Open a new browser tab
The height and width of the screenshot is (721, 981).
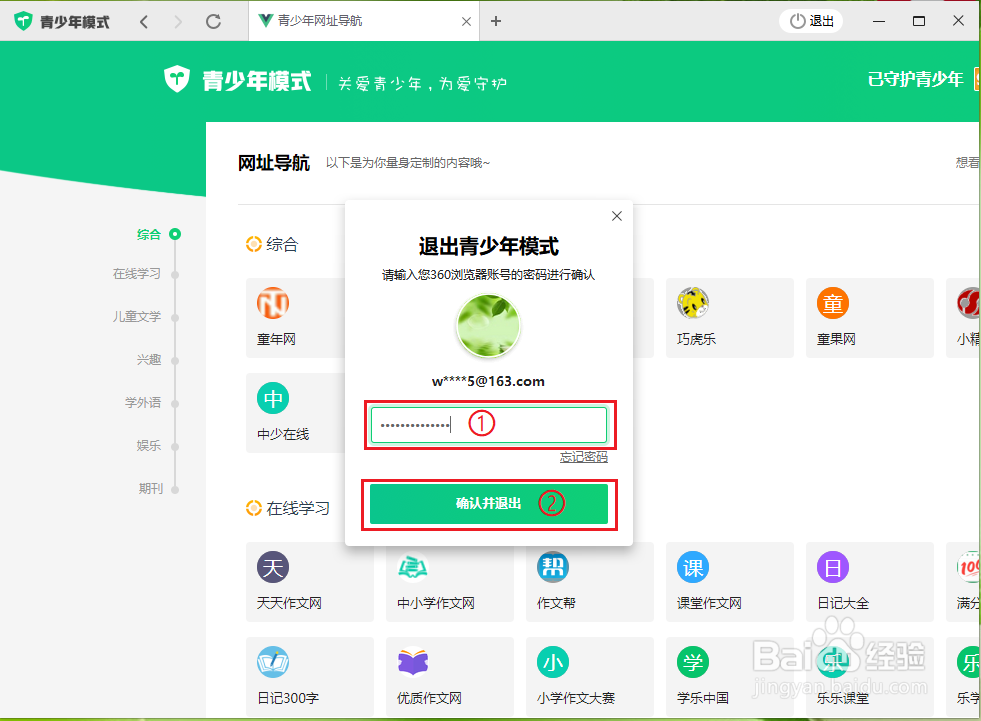pyautogui.click(x=496, y=20)
